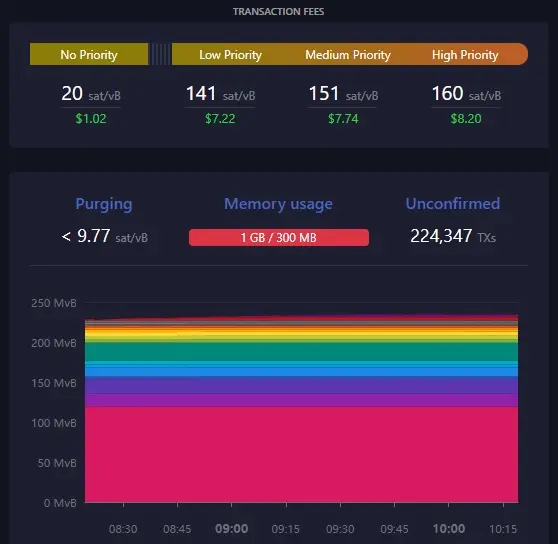The height and width of the screenshot is (544, 558).
Task: Select the 20 sat/vB fee value
Action: [x=91, y=94]
